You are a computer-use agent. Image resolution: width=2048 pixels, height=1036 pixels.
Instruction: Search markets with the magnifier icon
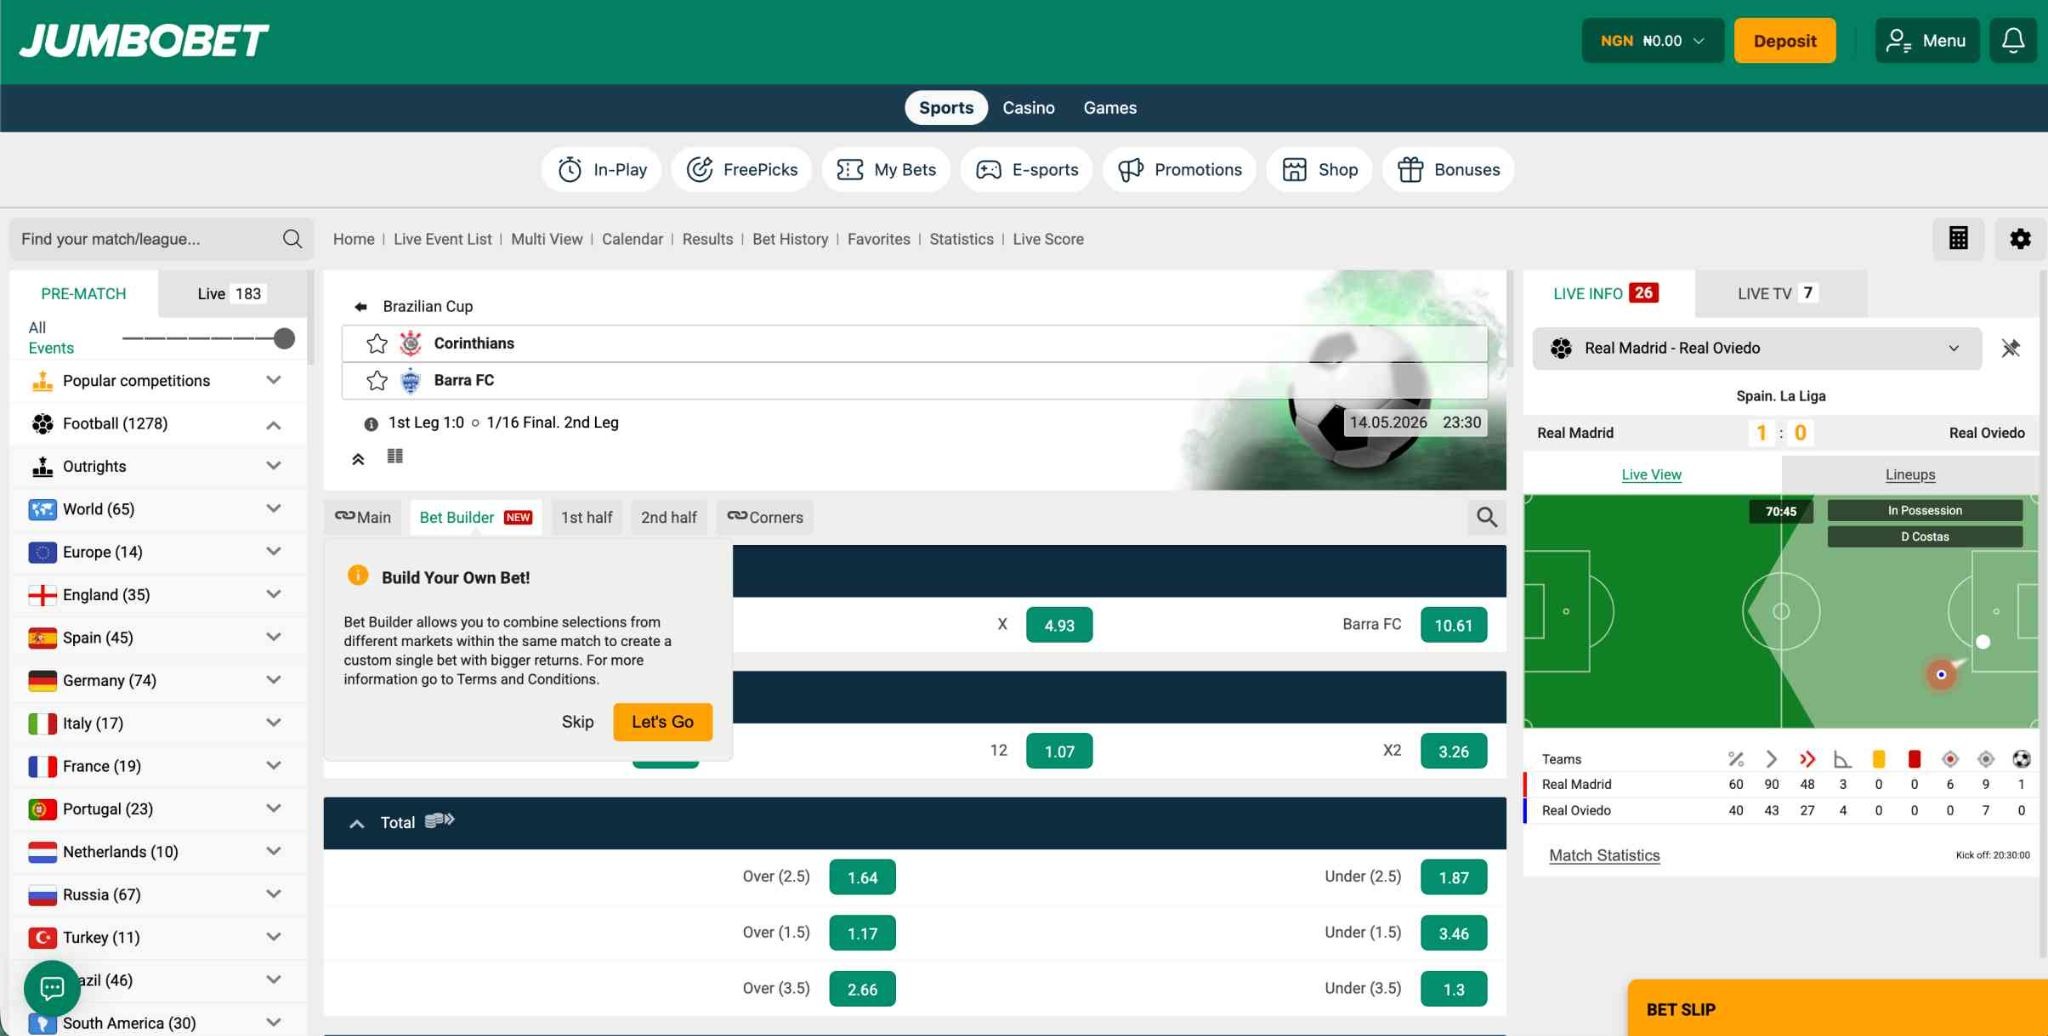coord(1487,517)
